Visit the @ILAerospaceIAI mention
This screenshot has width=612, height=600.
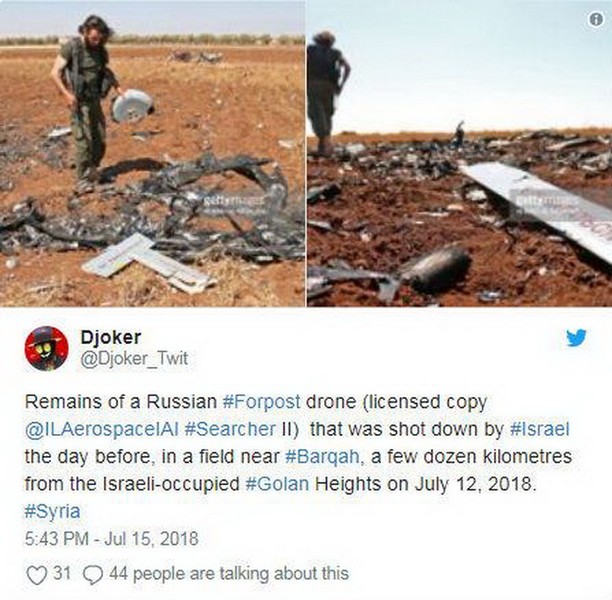pos(101,429)
